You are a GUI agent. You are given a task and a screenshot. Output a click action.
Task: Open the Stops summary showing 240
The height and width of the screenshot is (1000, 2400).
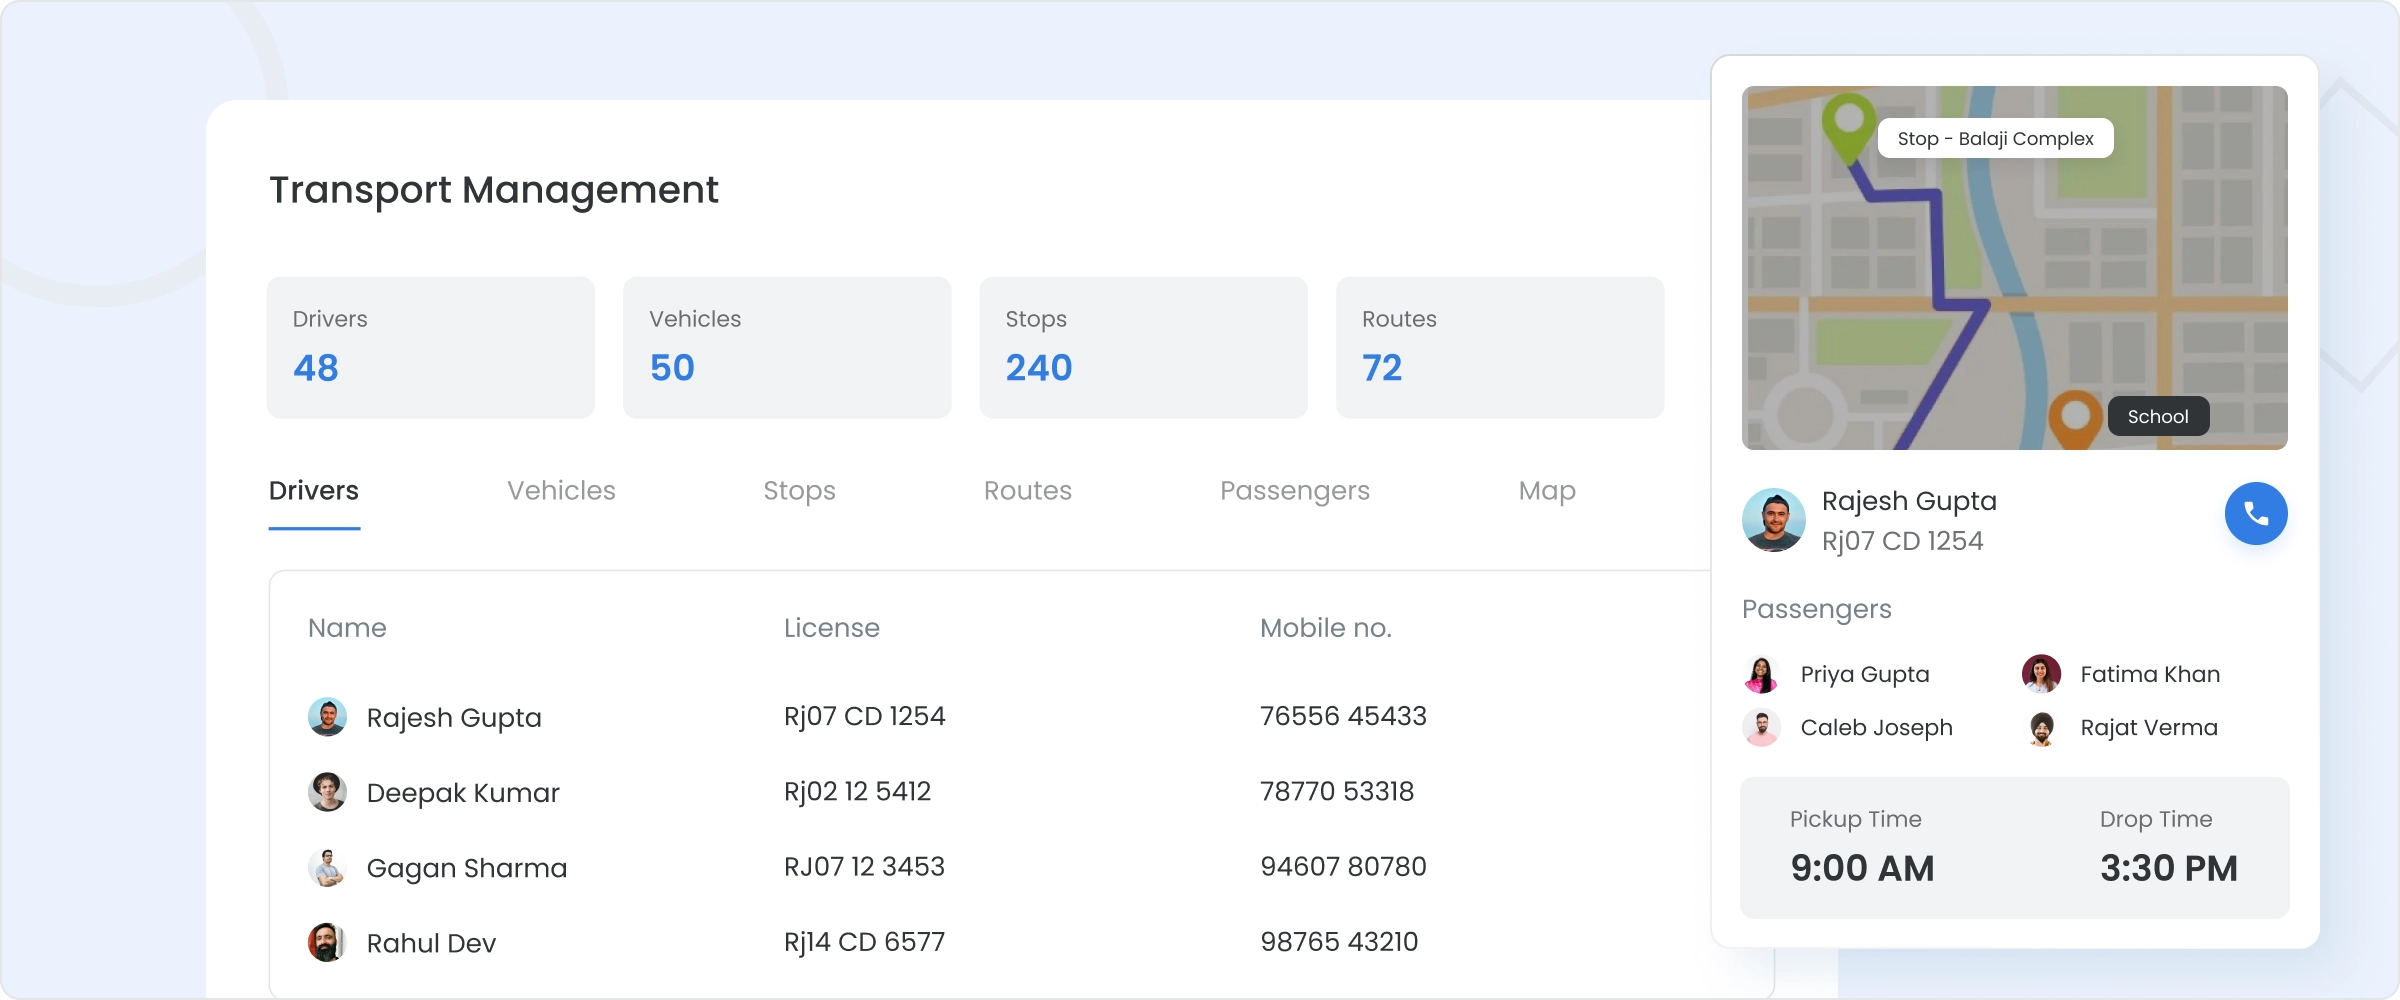(1143, 347)
